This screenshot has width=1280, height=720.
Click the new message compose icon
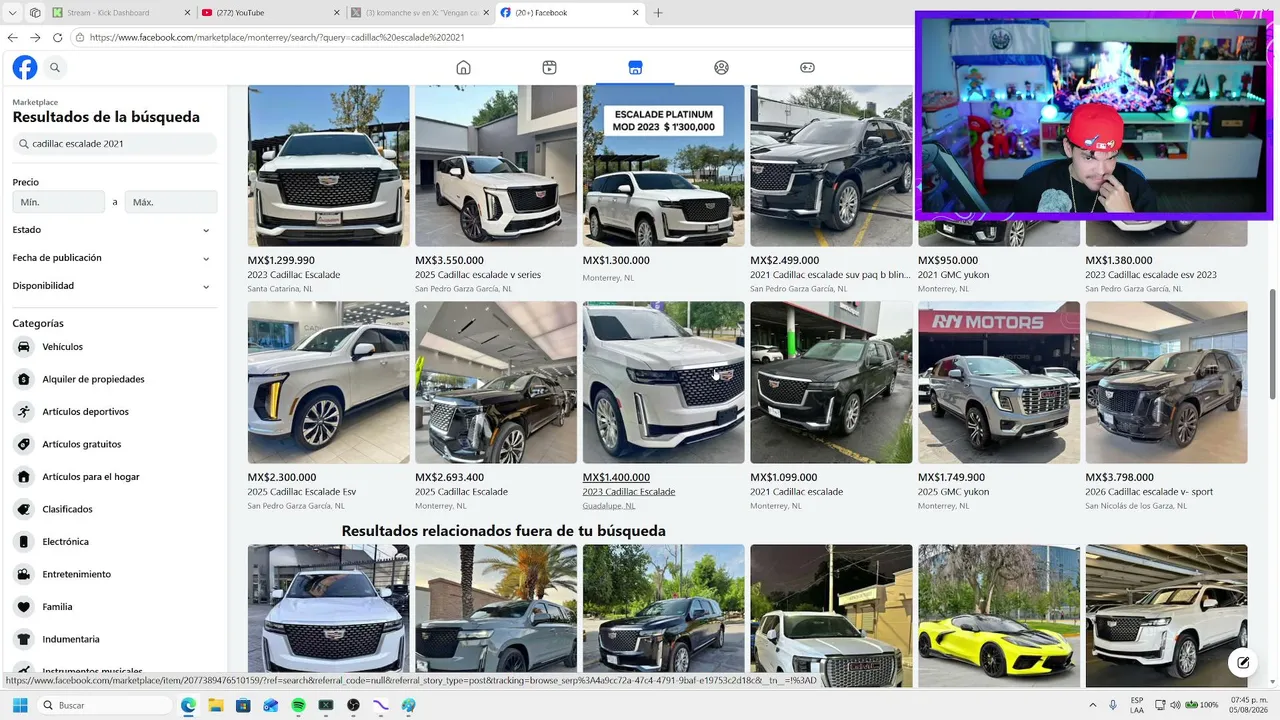pyautogui.click(x=1243, y=662)
